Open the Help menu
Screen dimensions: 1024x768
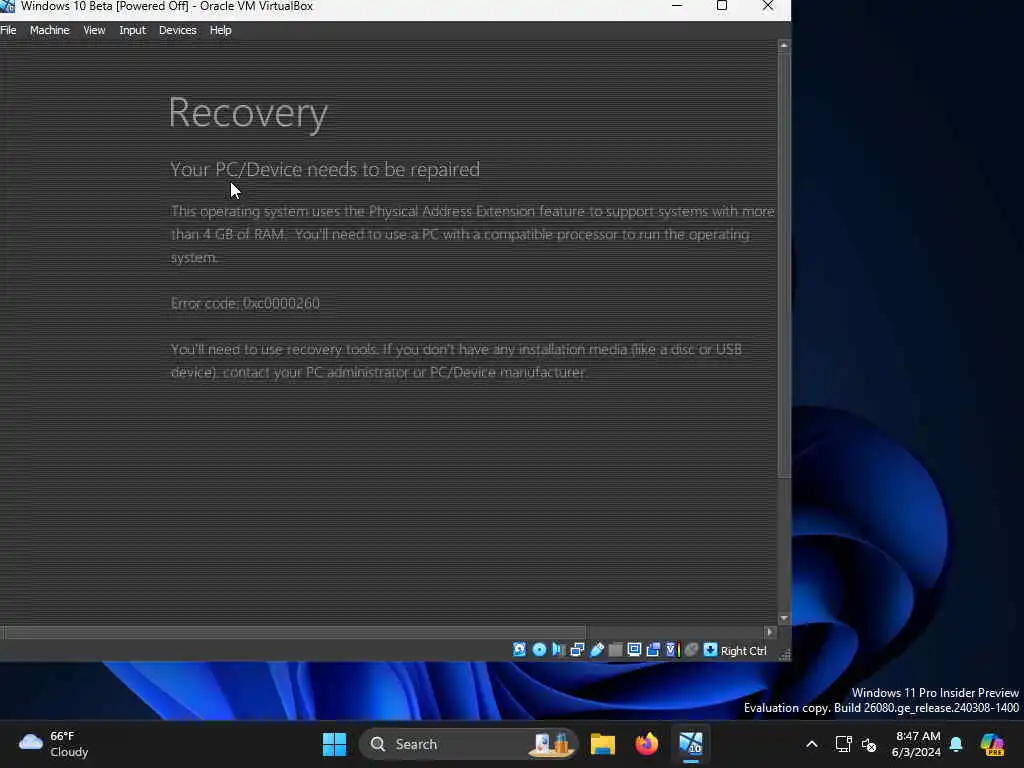coord(221,30)
